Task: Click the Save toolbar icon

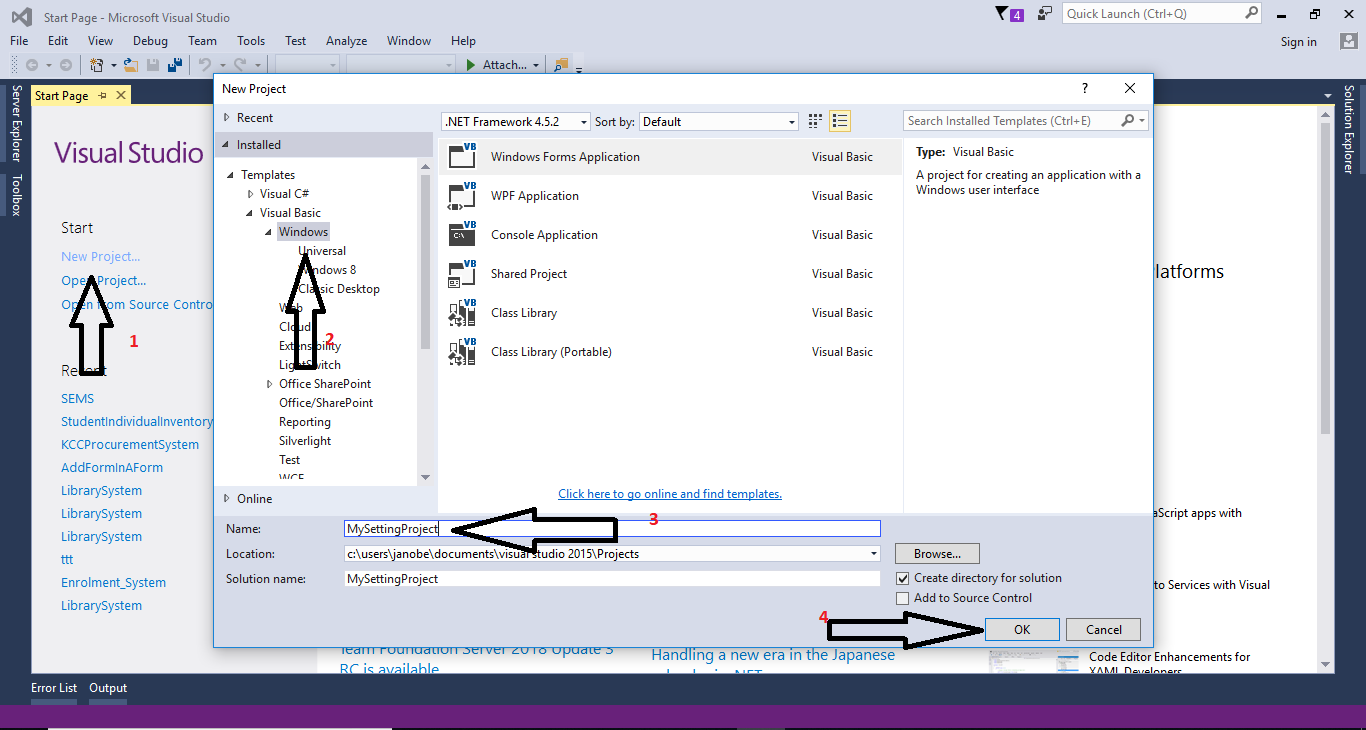Action: [153, 65]
